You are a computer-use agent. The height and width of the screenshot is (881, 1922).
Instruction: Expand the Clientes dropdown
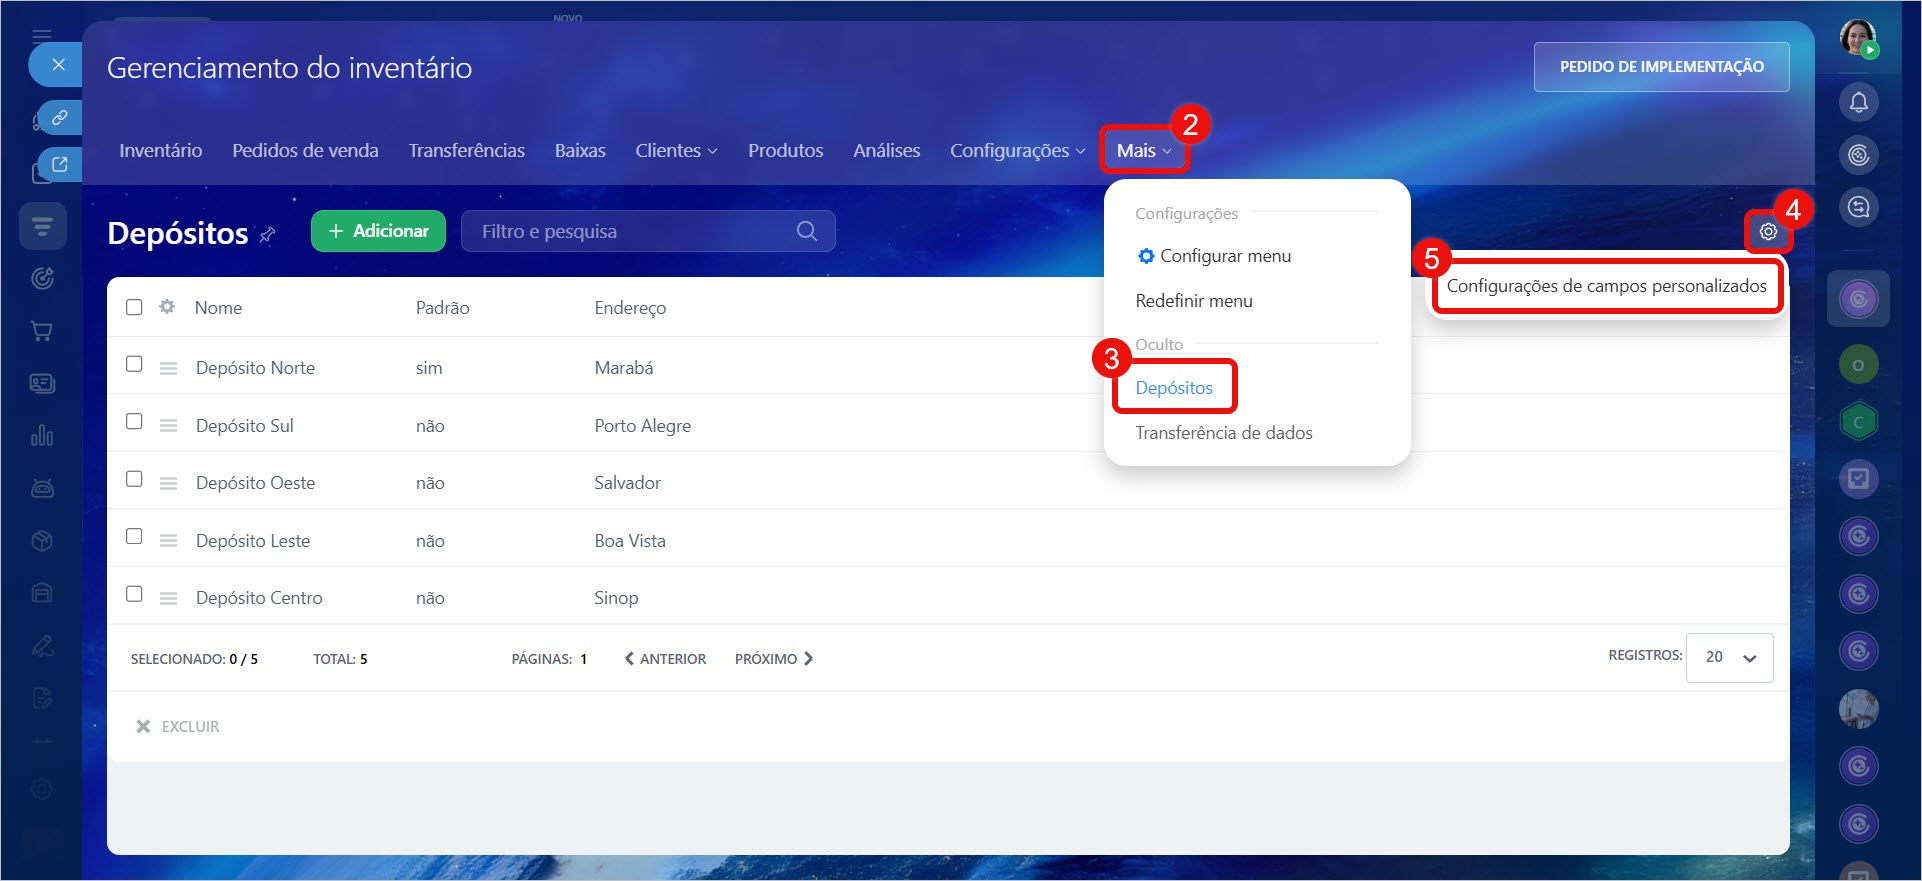676,151
